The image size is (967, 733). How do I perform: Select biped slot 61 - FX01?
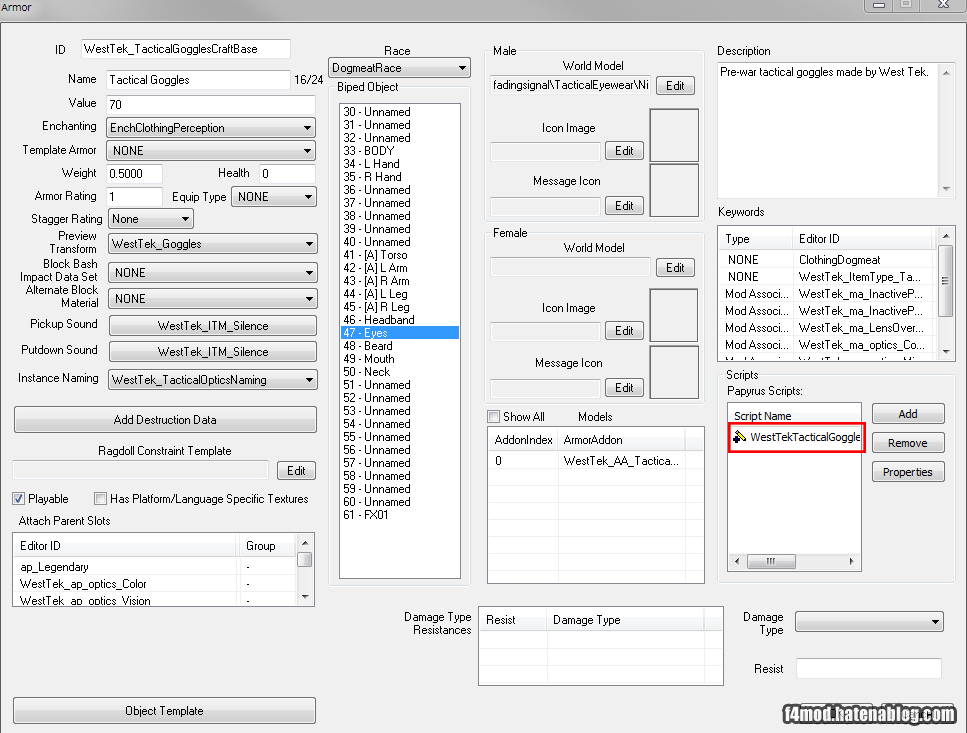point(400,515)
